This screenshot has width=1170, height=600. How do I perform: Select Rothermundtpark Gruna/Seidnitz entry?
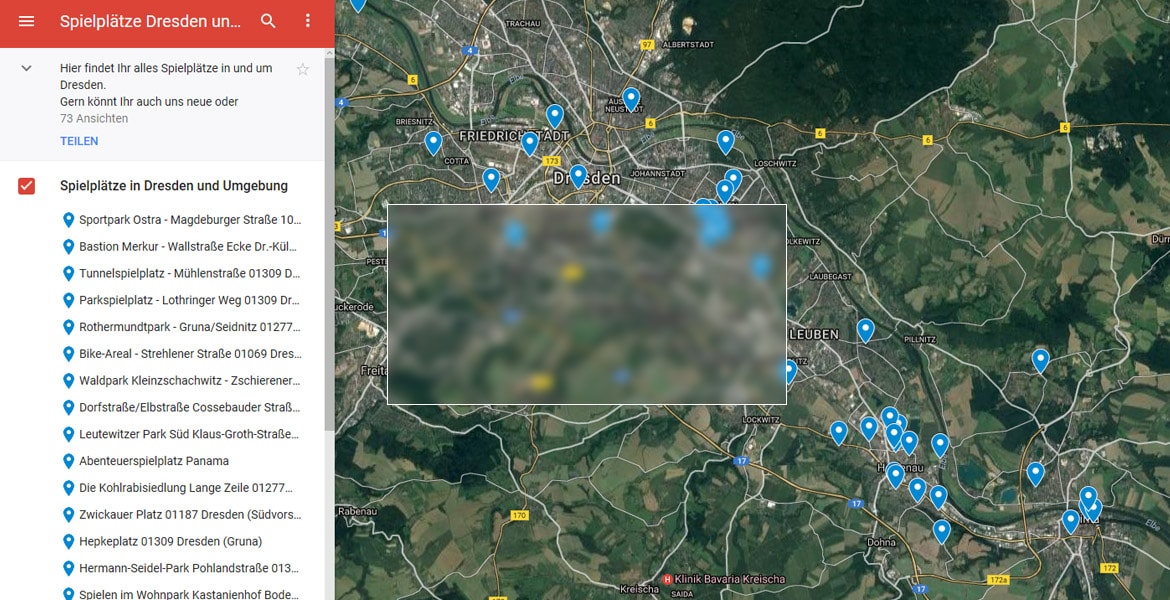pos(189,327)
